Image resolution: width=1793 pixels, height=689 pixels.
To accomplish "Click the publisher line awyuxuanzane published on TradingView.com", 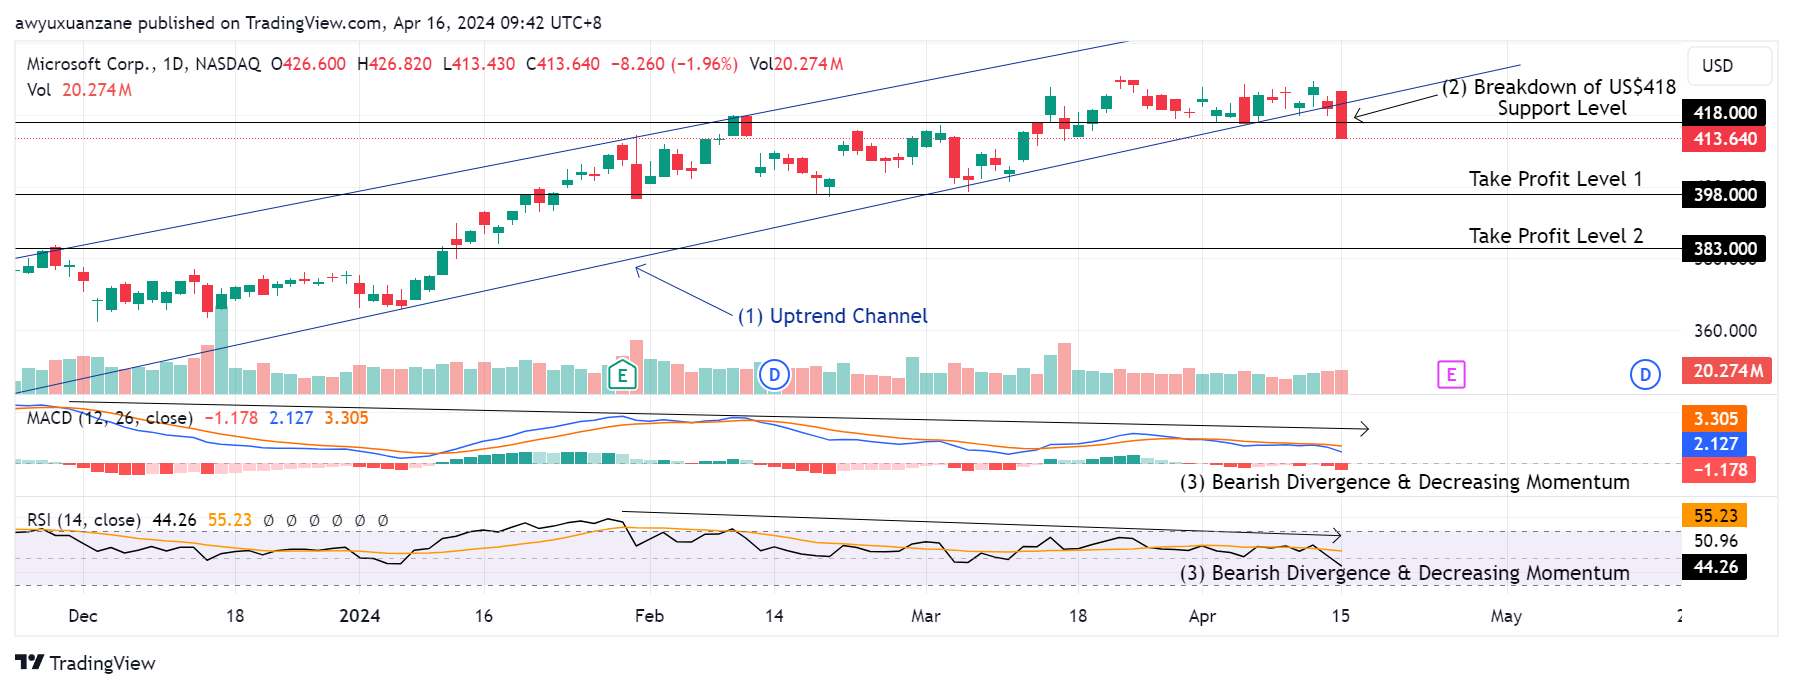I will coord(308,23).
